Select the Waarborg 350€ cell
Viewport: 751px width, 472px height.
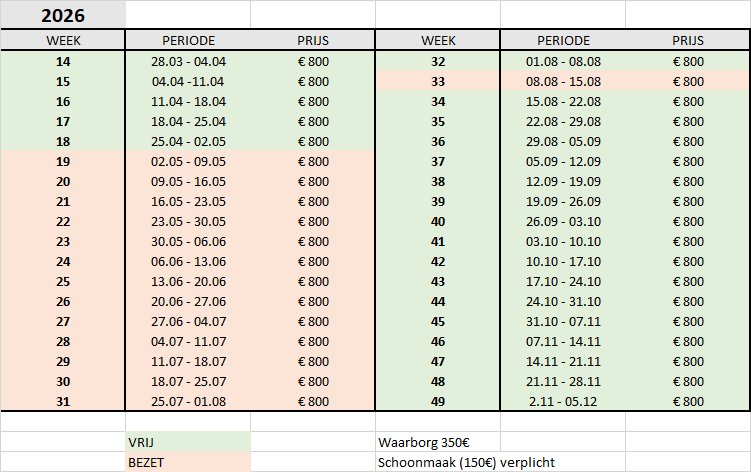pyautogui.click(x=437, y=442)
